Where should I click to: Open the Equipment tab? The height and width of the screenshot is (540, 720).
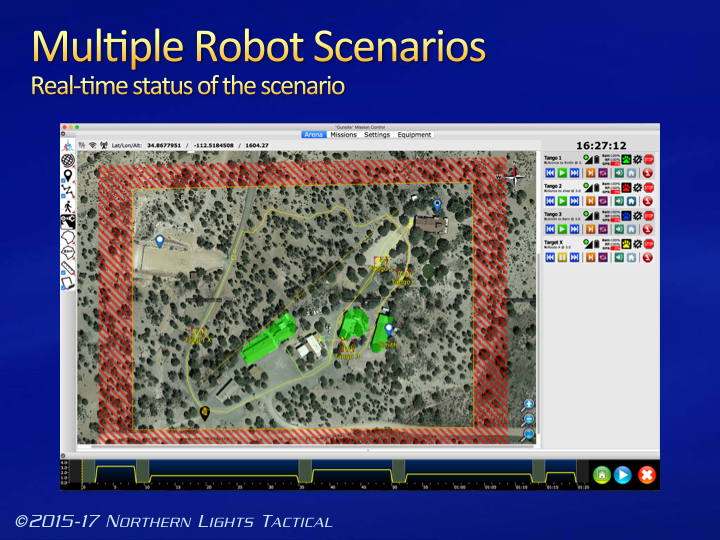click(x=414, y=134)
